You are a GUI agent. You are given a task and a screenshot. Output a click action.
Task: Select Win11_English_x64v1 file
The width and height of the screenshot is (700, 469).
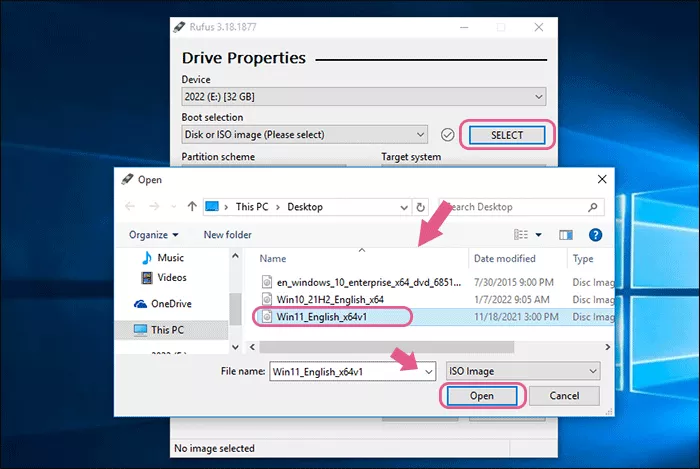[321, 317]
